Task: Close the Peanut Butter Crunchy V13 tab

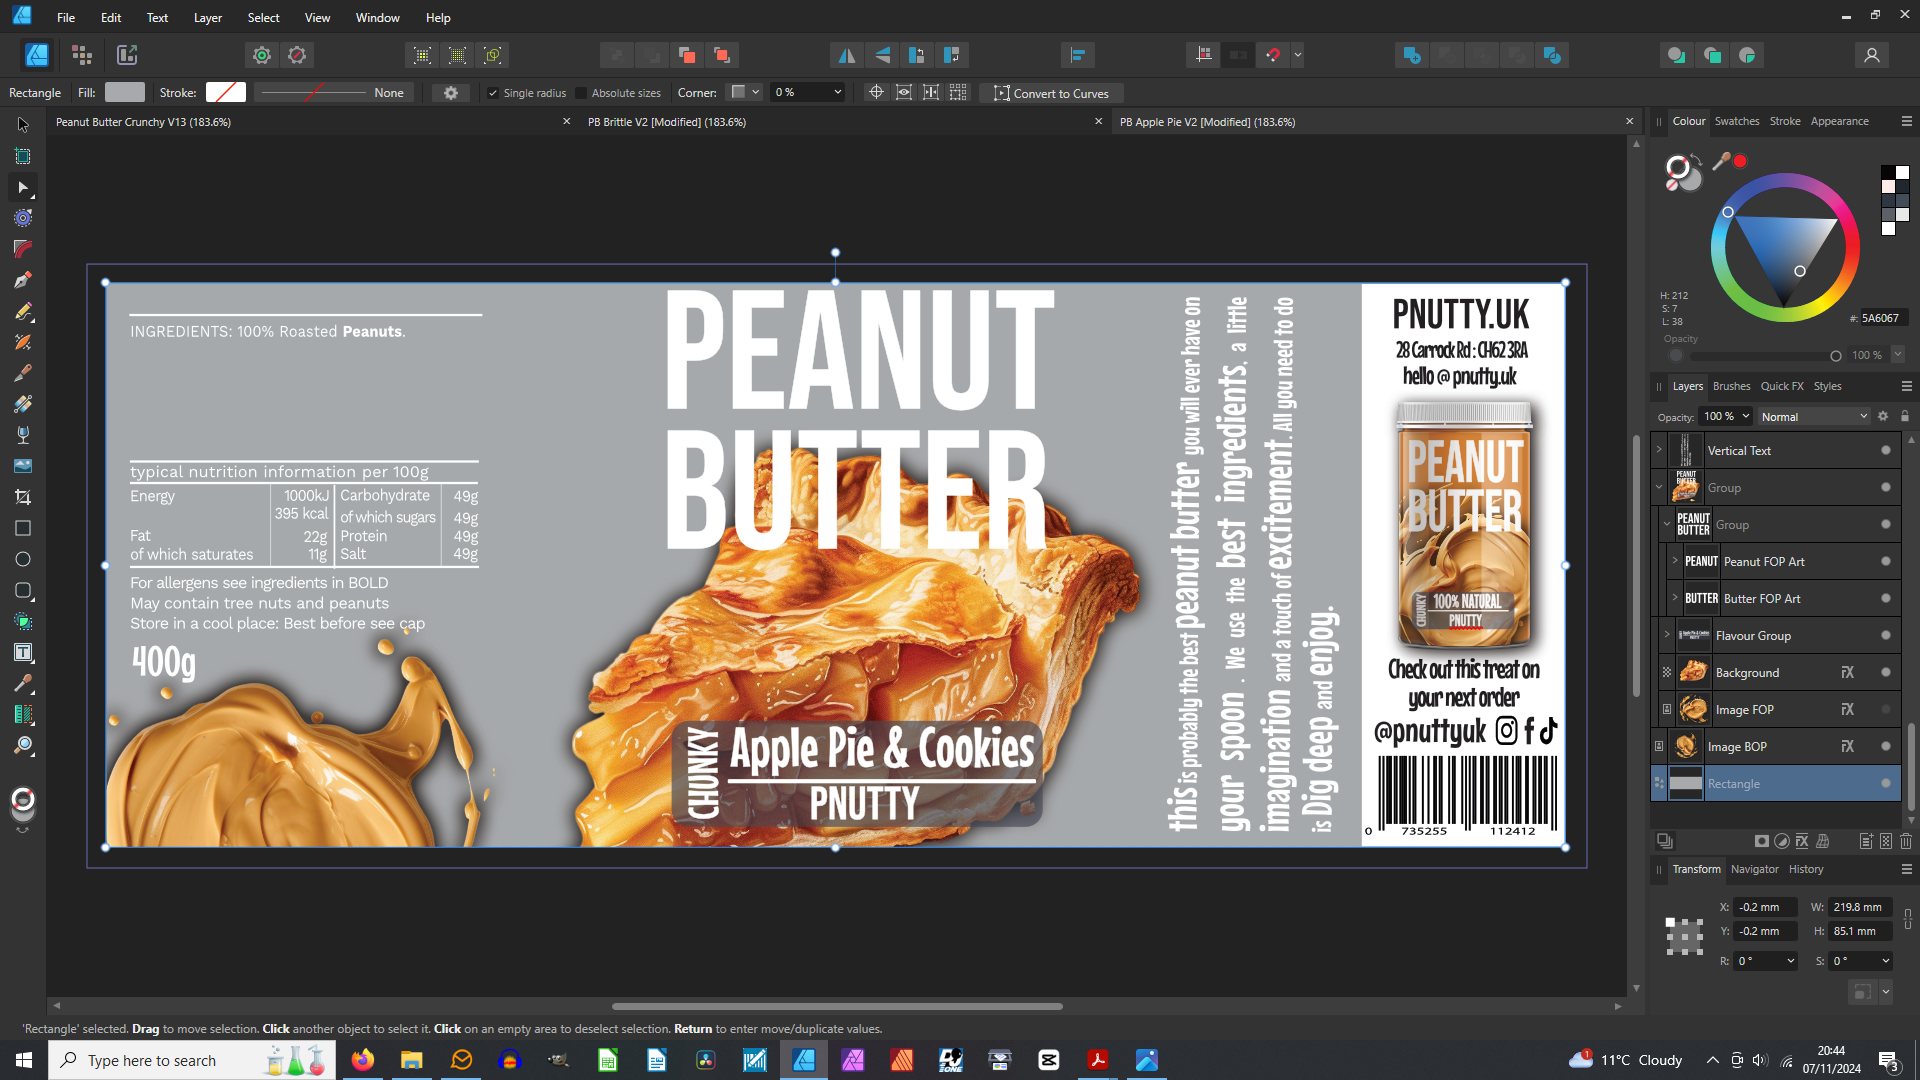Action: click(x=566, y=121)
